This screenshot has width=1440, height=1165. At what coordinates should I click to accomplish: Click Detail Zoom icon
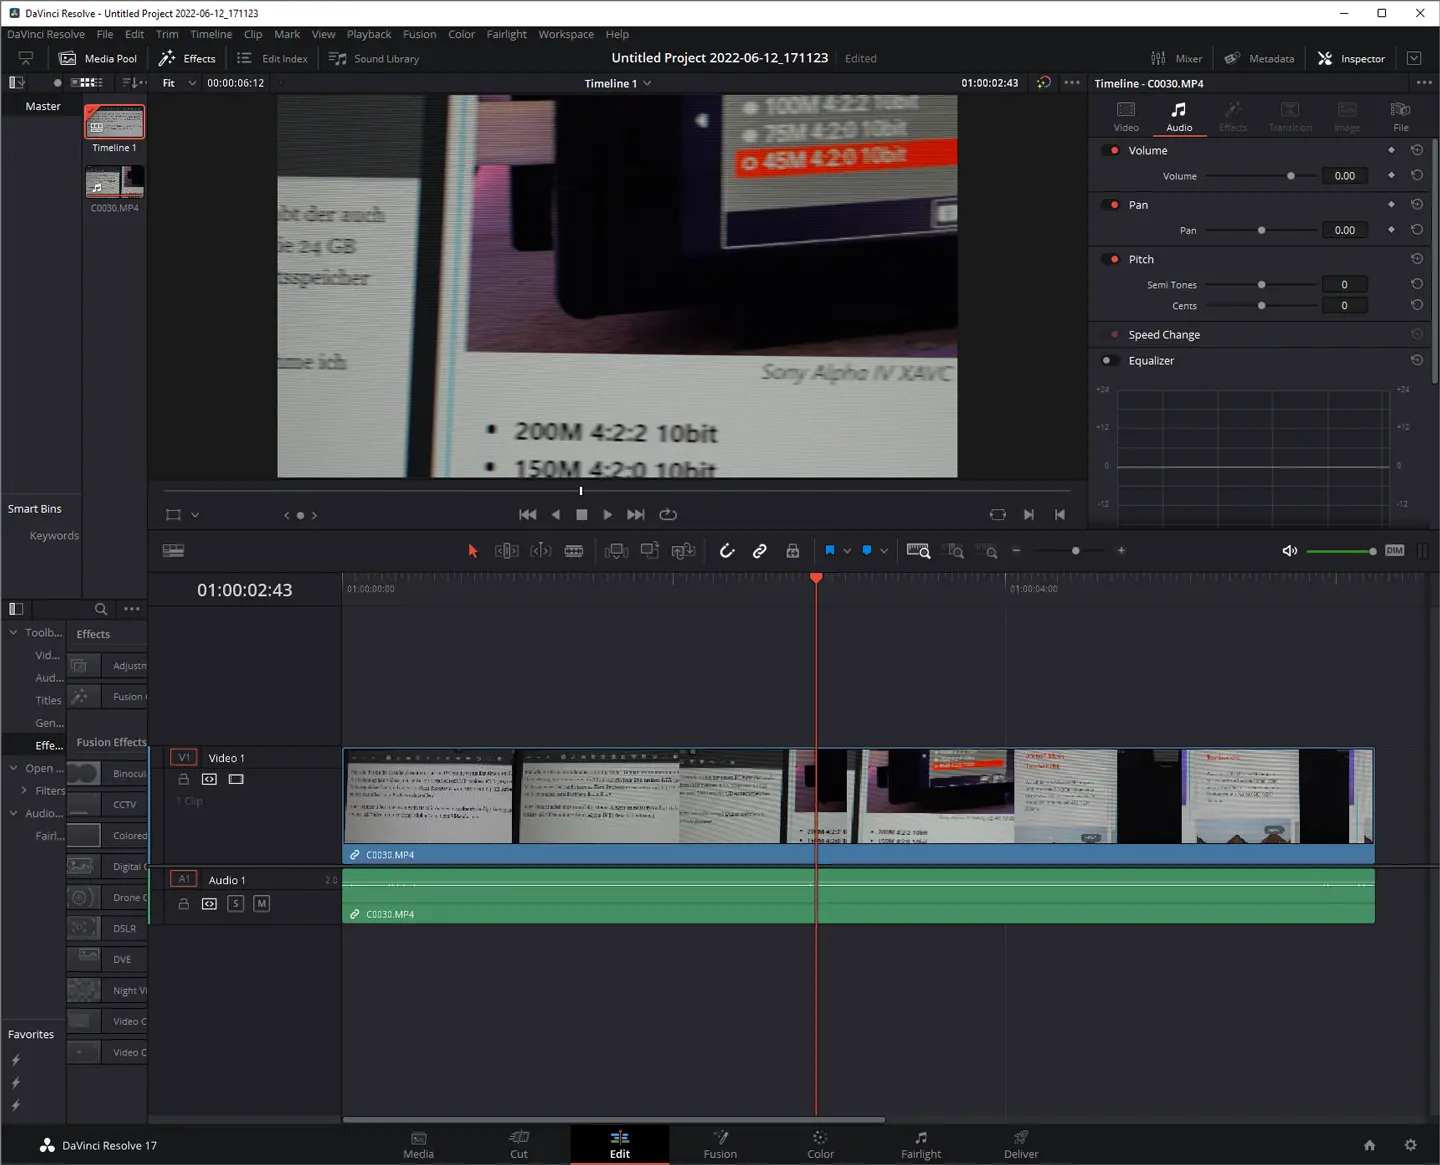click(x=955, y=551)
